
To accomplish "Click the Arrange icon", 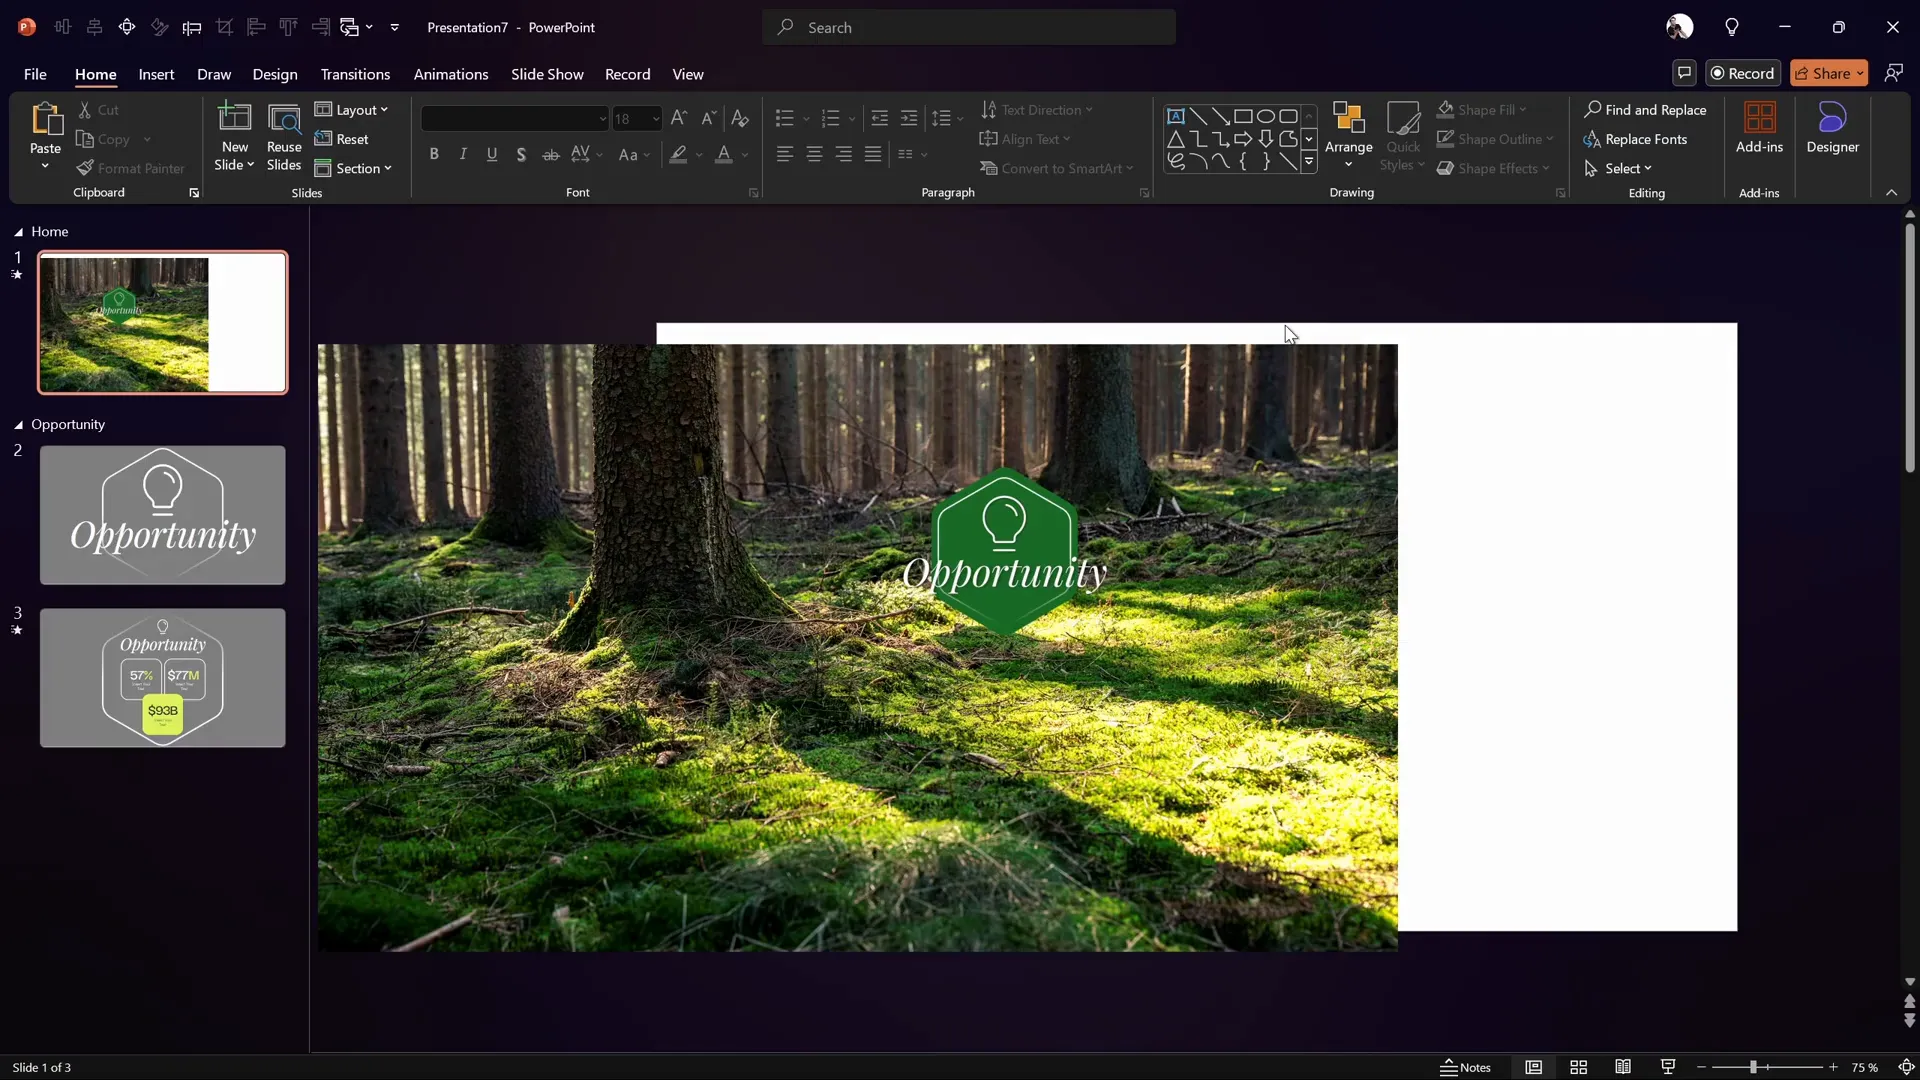I will click(1348, 119).
